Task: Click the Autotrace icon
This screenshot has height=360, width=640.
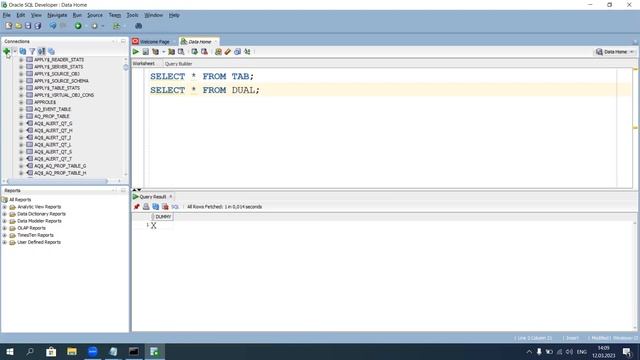Action: click(x=172, y=51)
